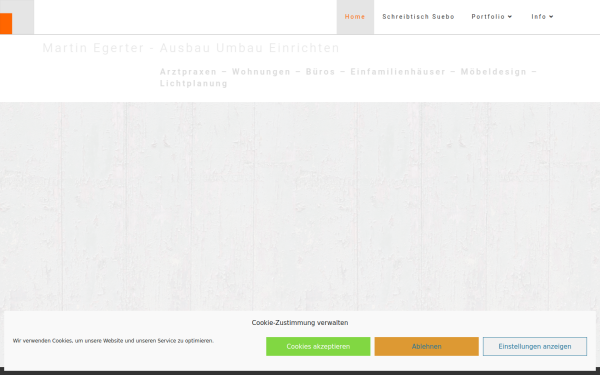This screenshot has height=375, width=600.
Task: Expand the Portfolio dropdown arrow
Action: click(x=510, y=16)
